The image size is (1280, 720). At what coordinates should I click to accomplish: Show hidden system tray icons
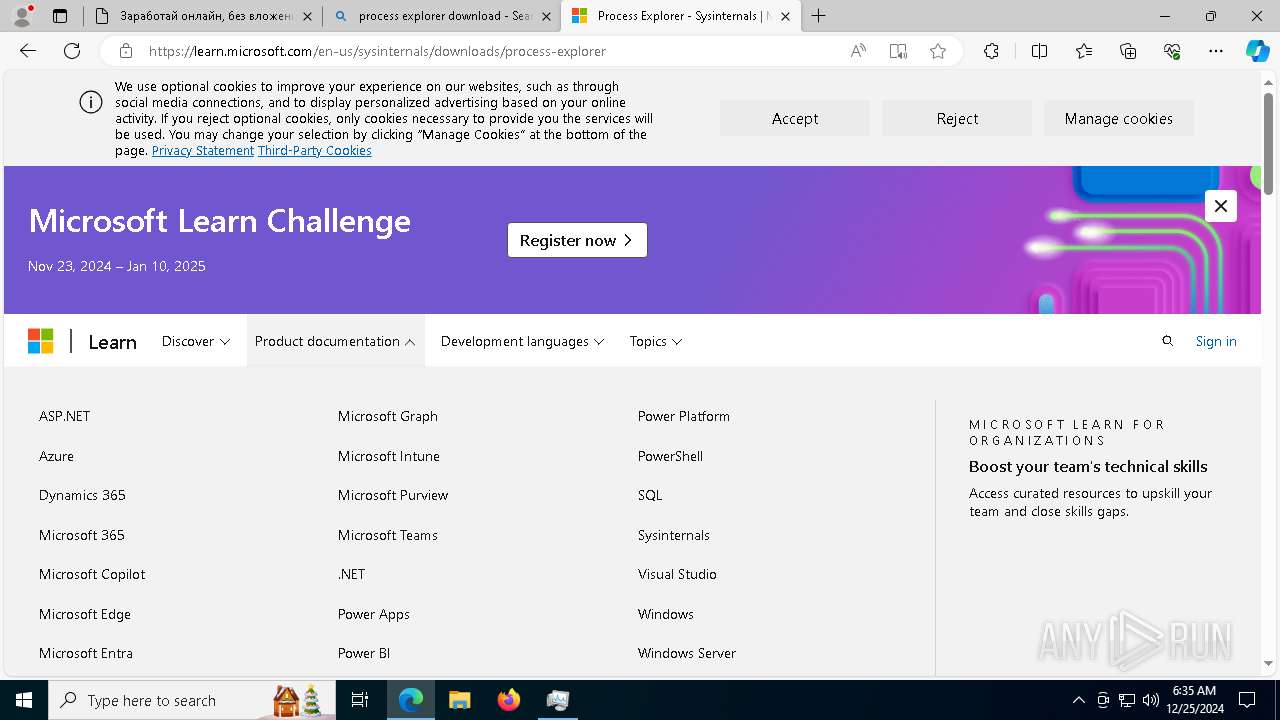(1078, 700)
